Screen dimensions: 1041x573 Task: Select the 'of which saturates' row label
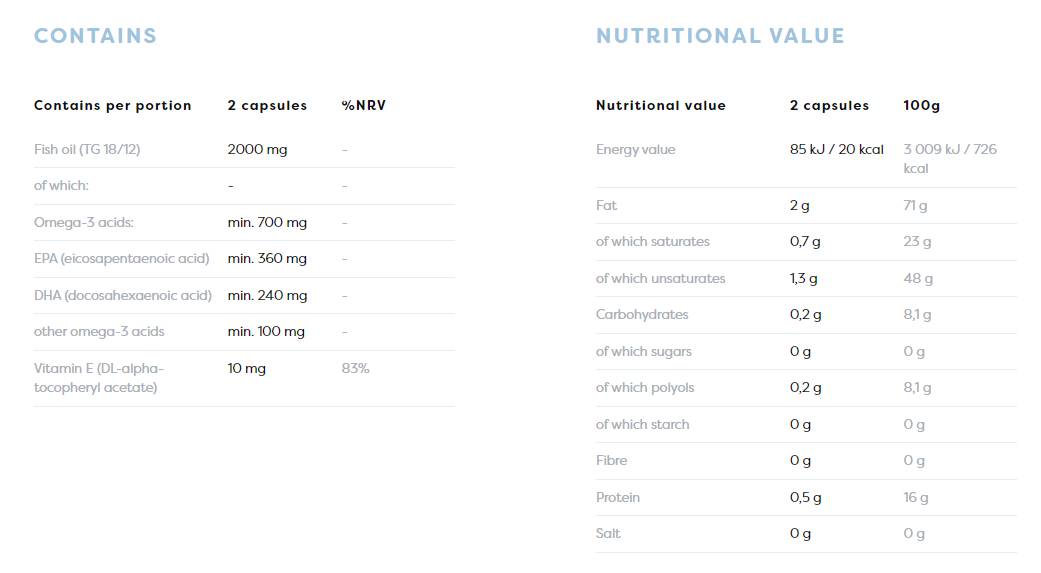(x=652, y=241)
